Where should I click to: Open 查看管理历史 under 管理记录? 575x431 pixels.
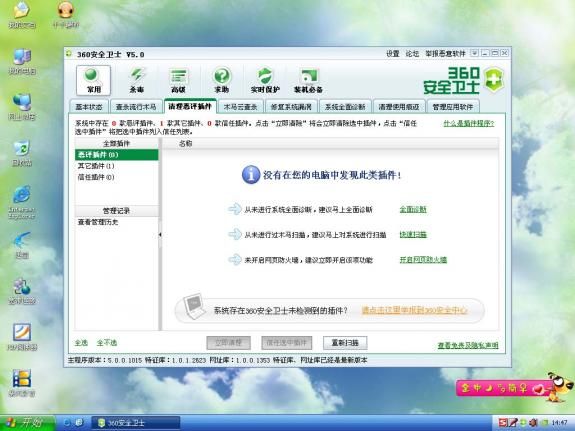point(98,222)
